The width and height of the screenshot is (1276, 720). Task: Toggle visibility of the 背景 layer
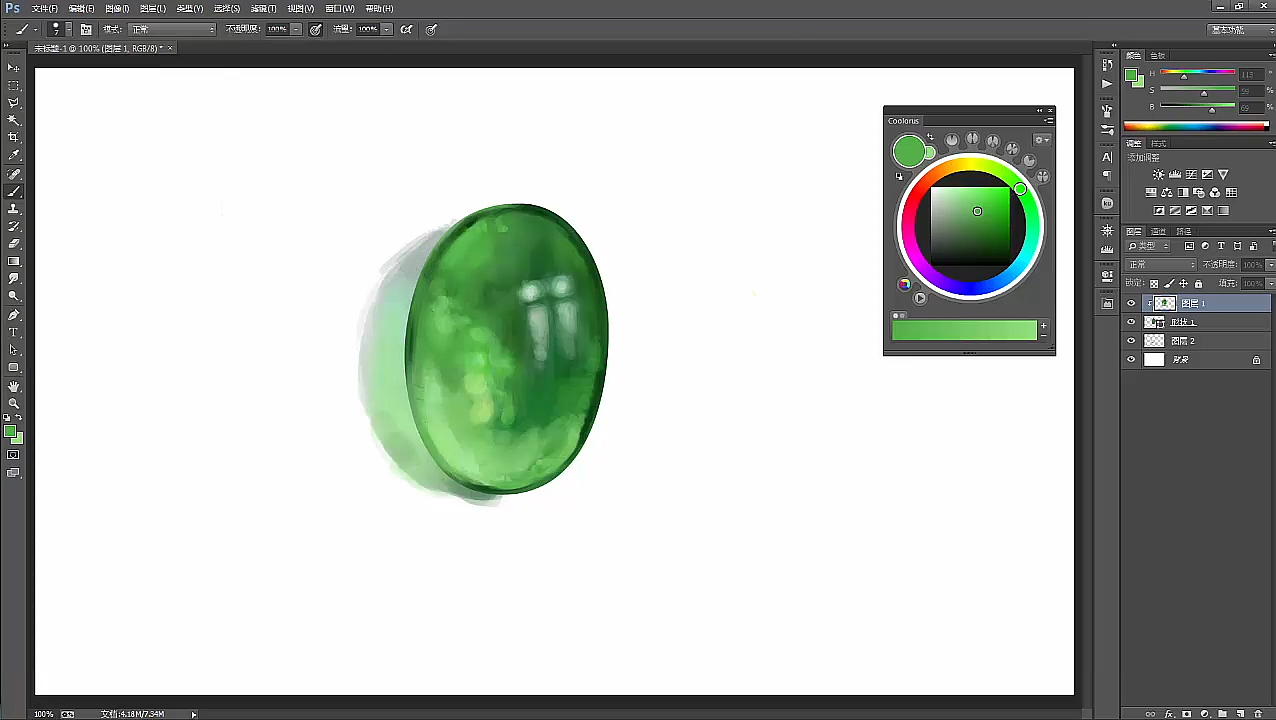point(1131,360)
